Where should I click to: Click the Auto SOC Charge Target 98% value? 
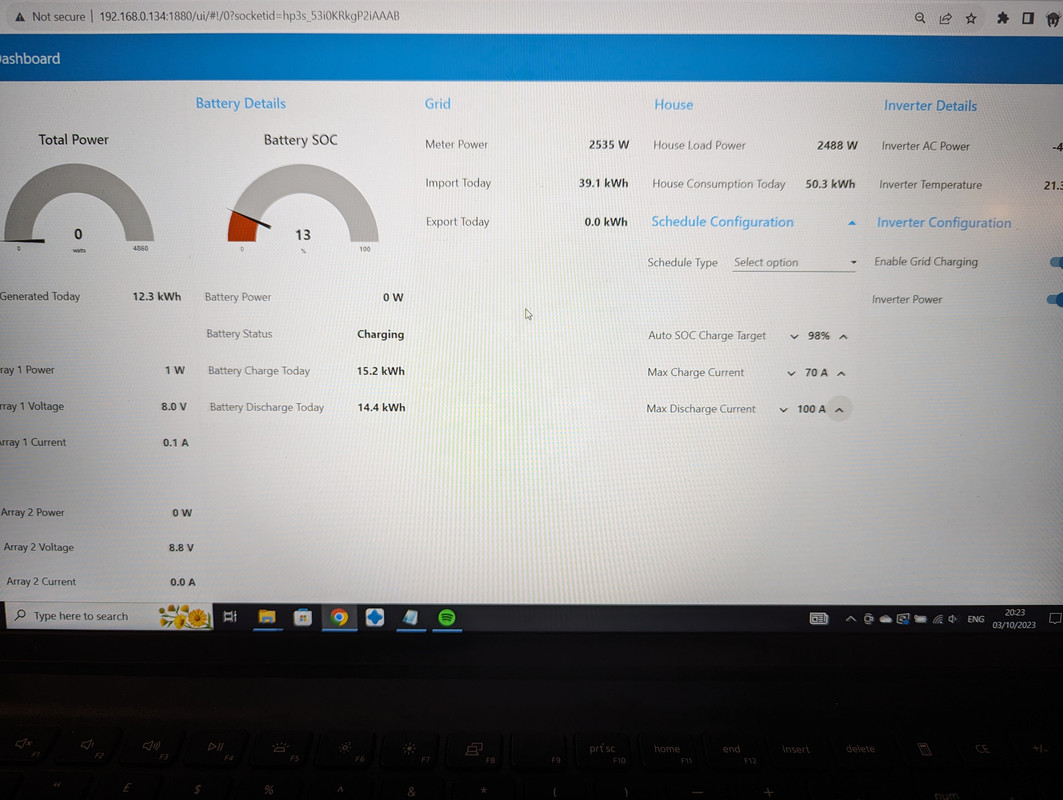point(818,336)
